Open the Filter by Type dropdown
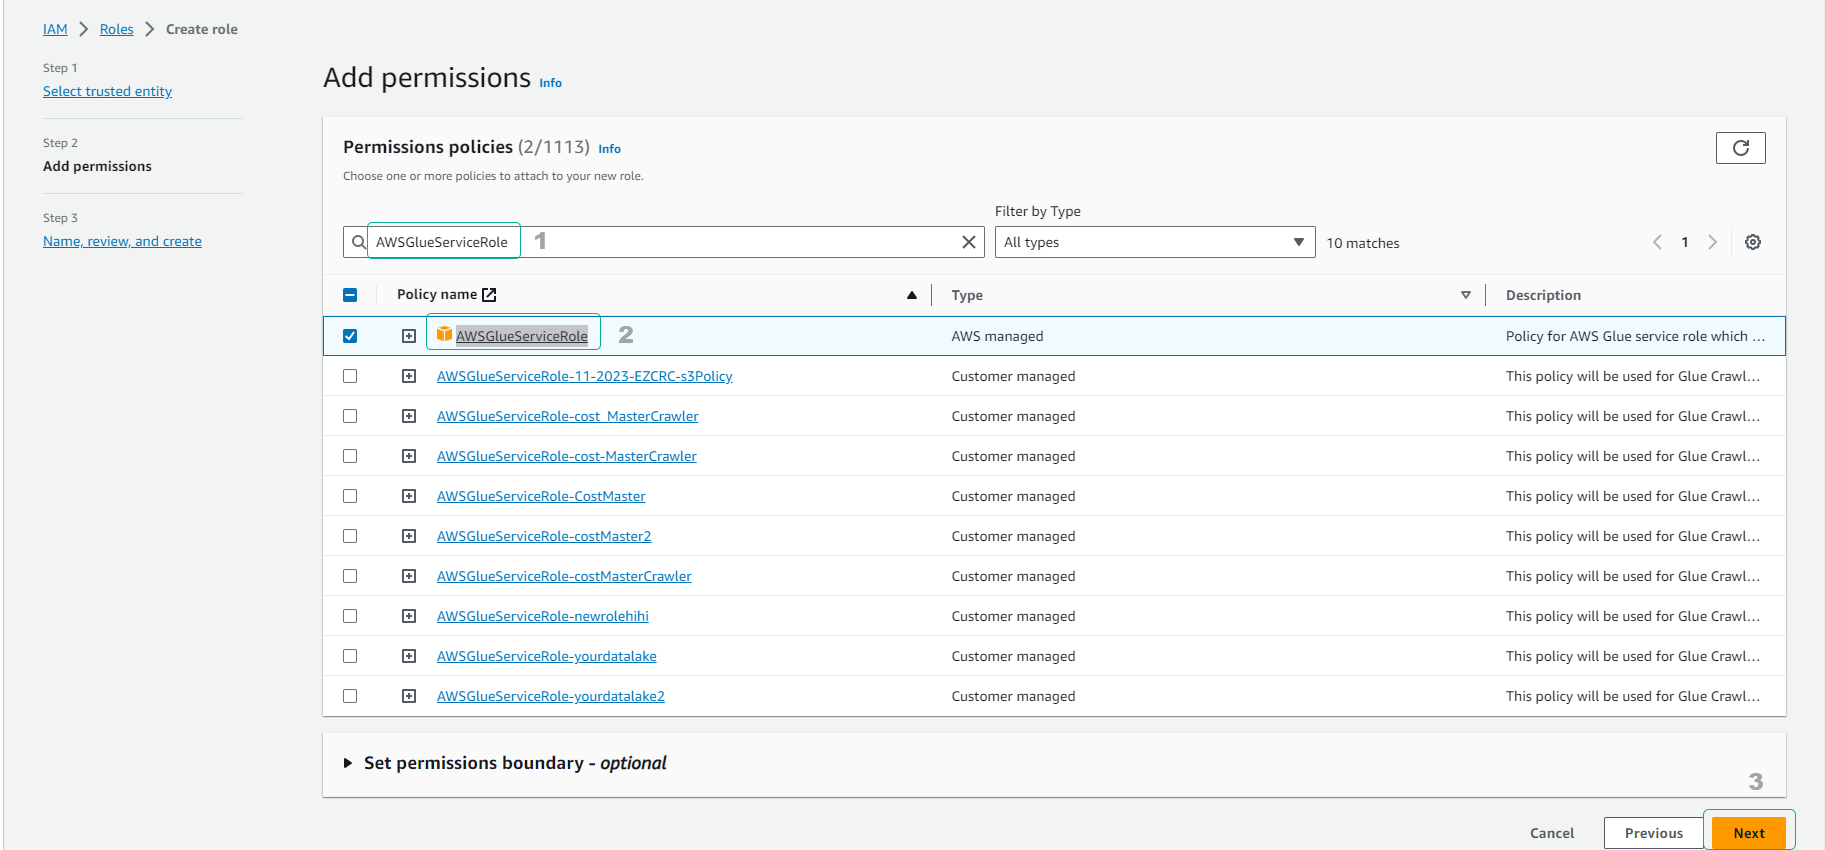 [1154, 242]
